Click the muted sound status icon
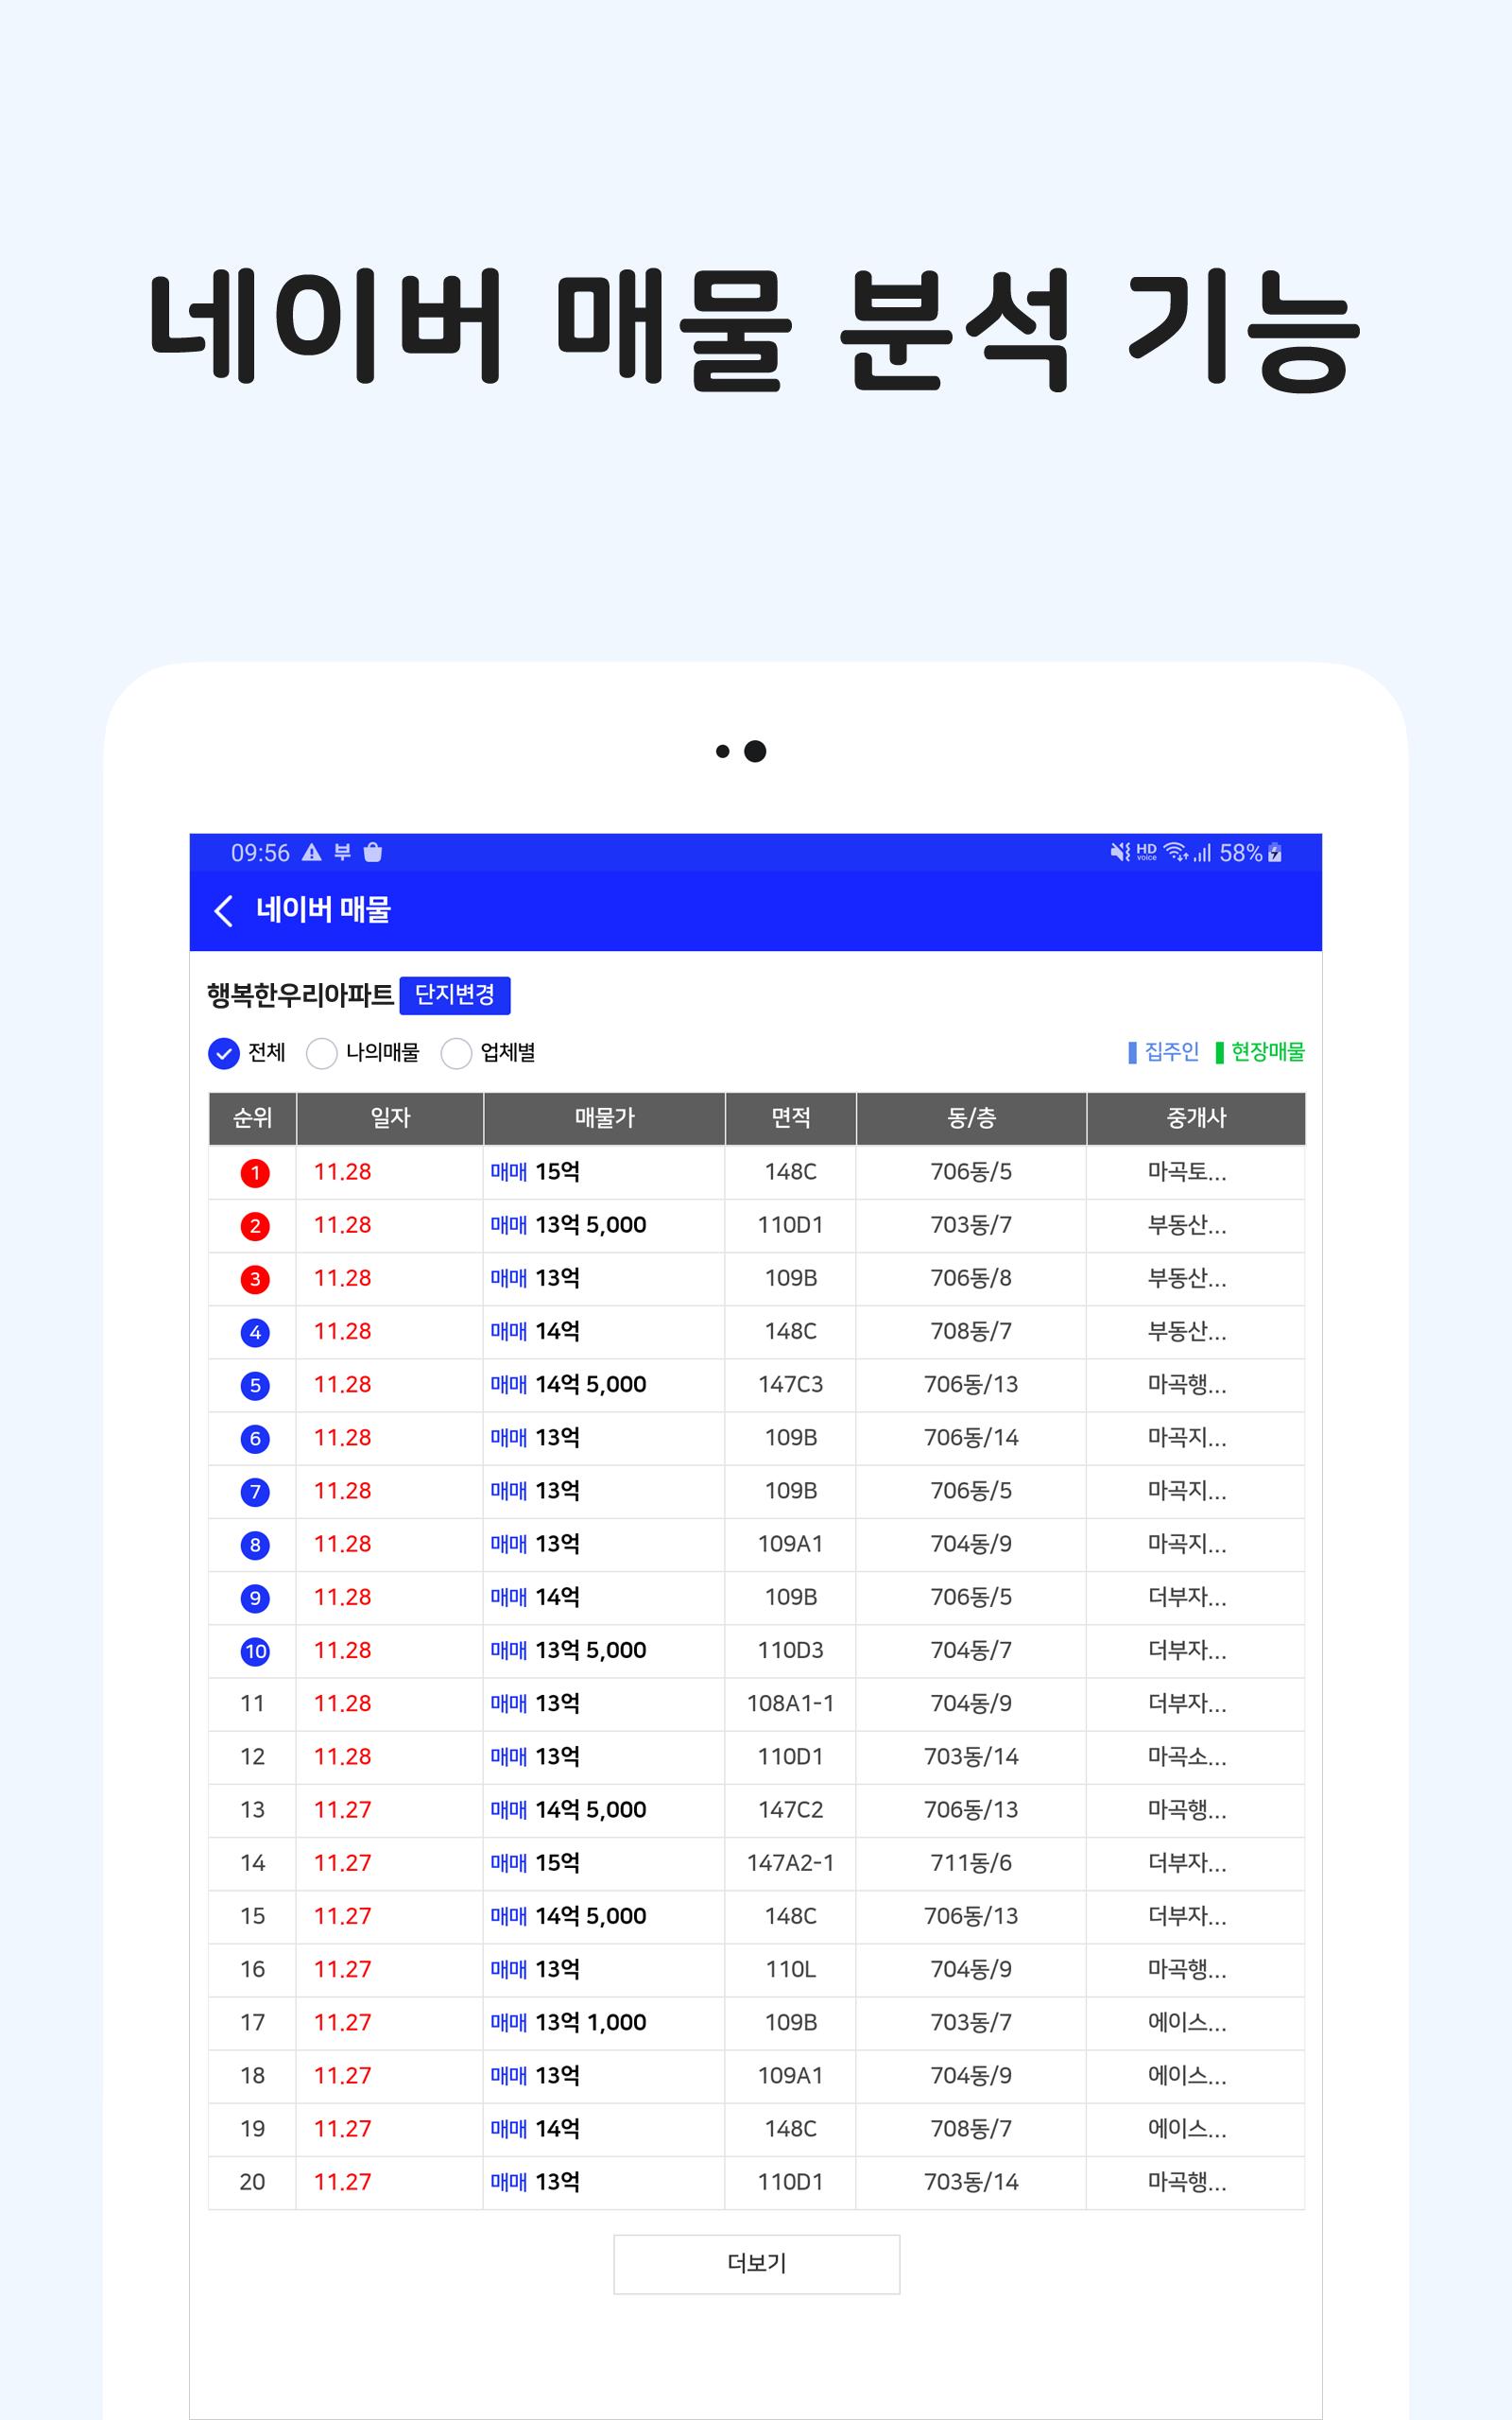1512x2420 pixels. tap(1120, 852)
